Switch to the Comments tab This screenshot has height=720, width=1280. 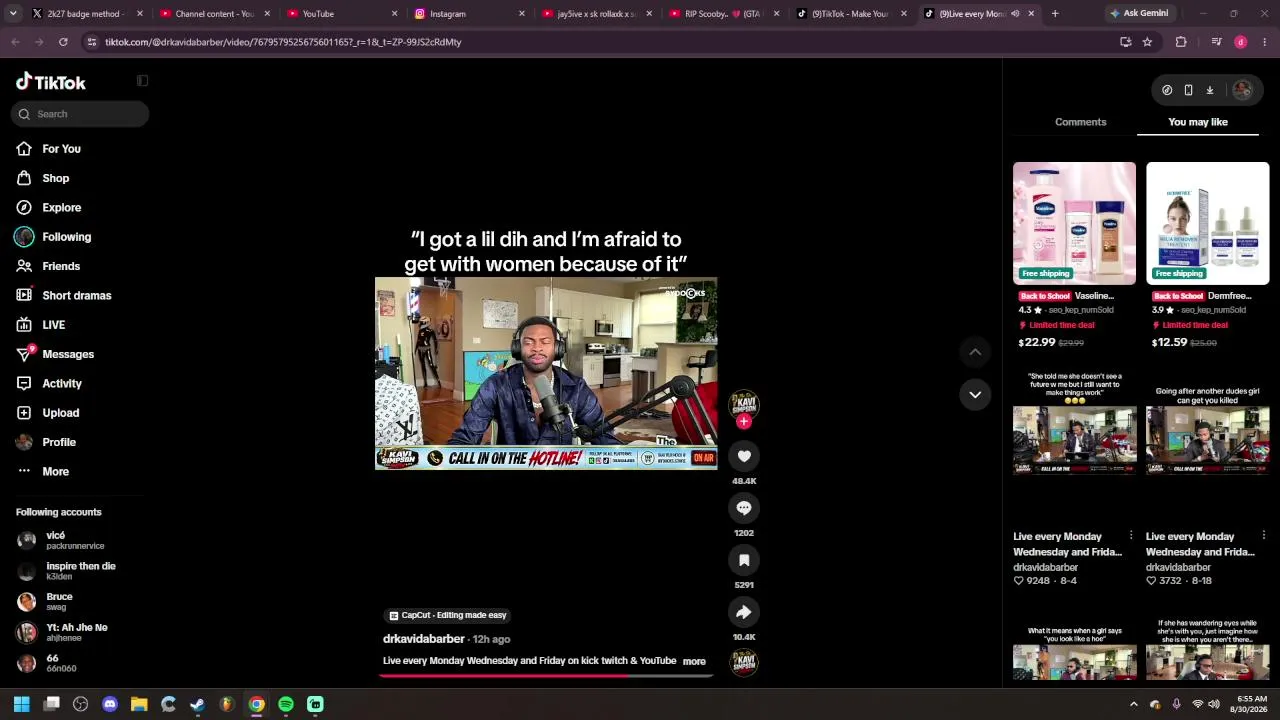click(x=1081, y=122)
